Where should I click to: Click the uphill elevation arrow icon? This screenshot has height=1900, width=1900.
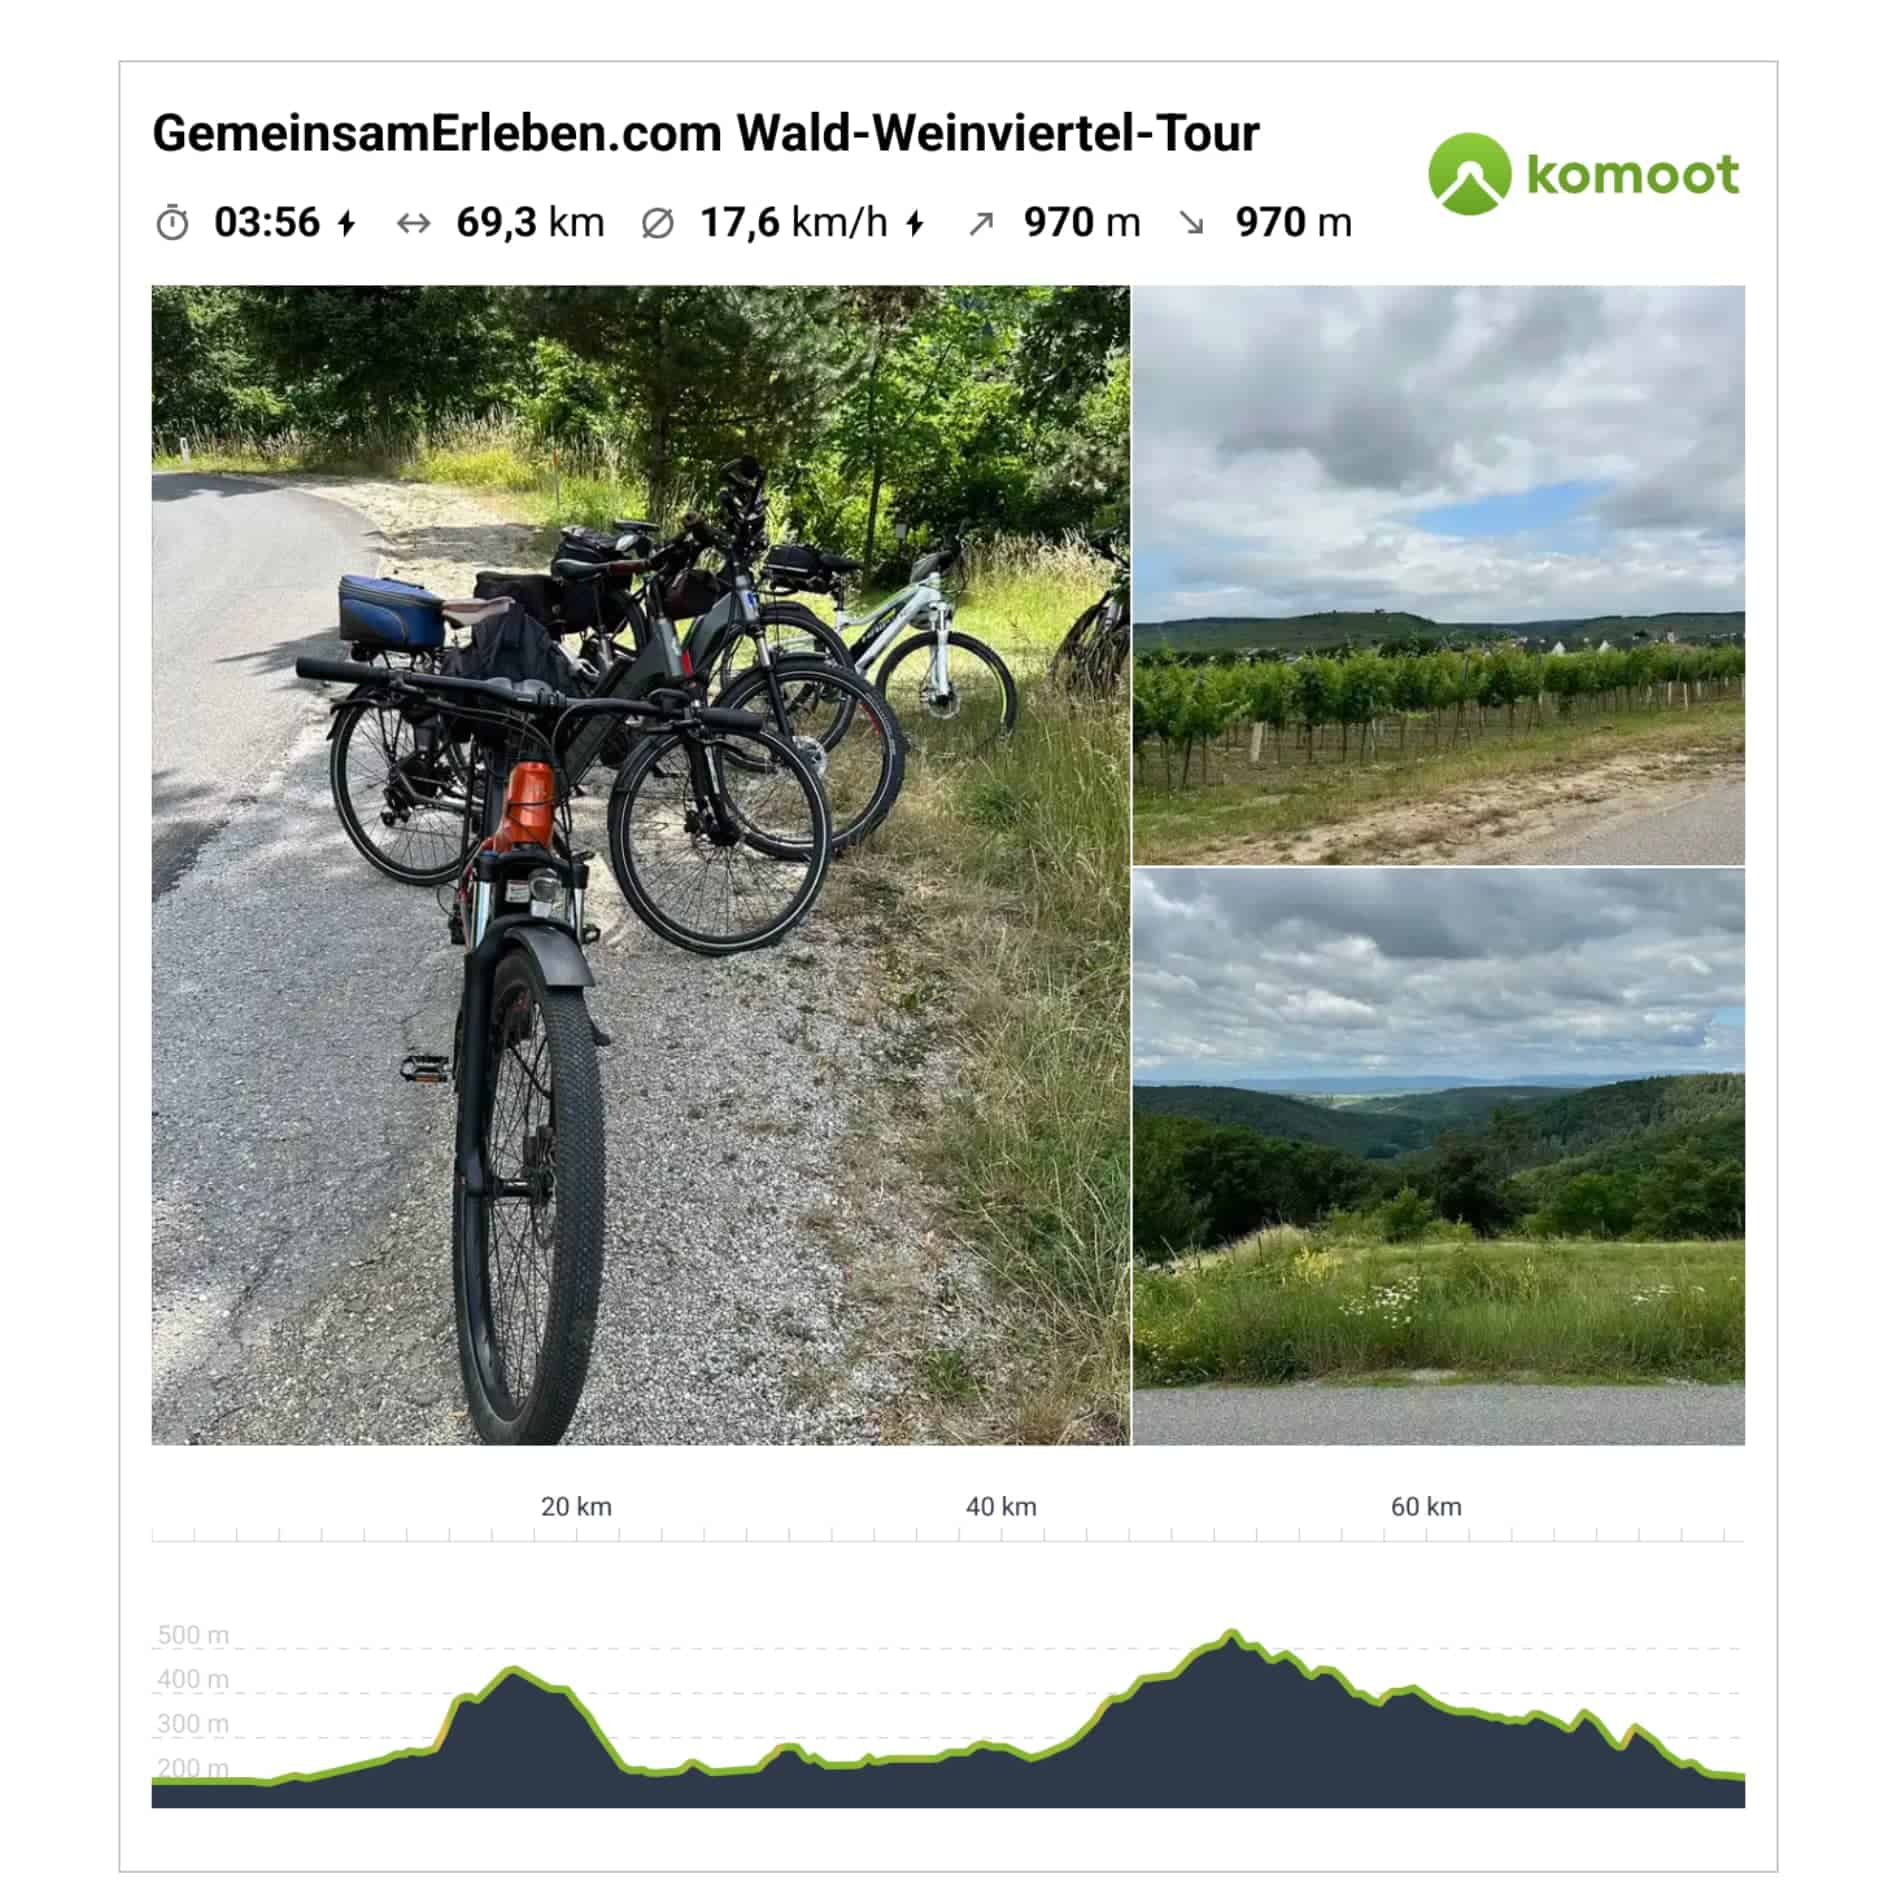point(981,224)
